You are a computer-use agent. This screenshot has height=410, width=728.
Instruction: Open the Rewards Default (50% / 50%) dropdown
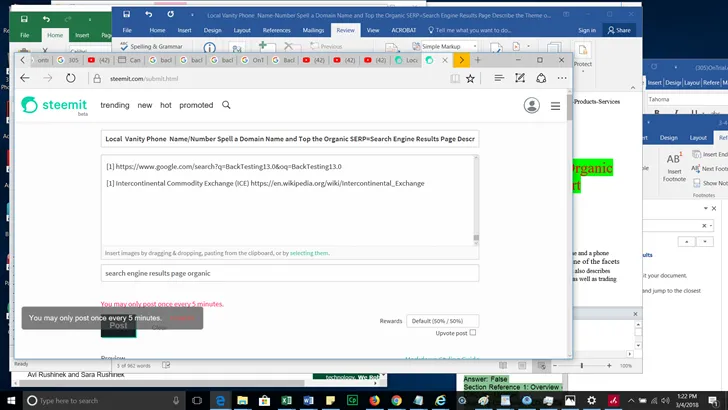(x=442, y=321)
